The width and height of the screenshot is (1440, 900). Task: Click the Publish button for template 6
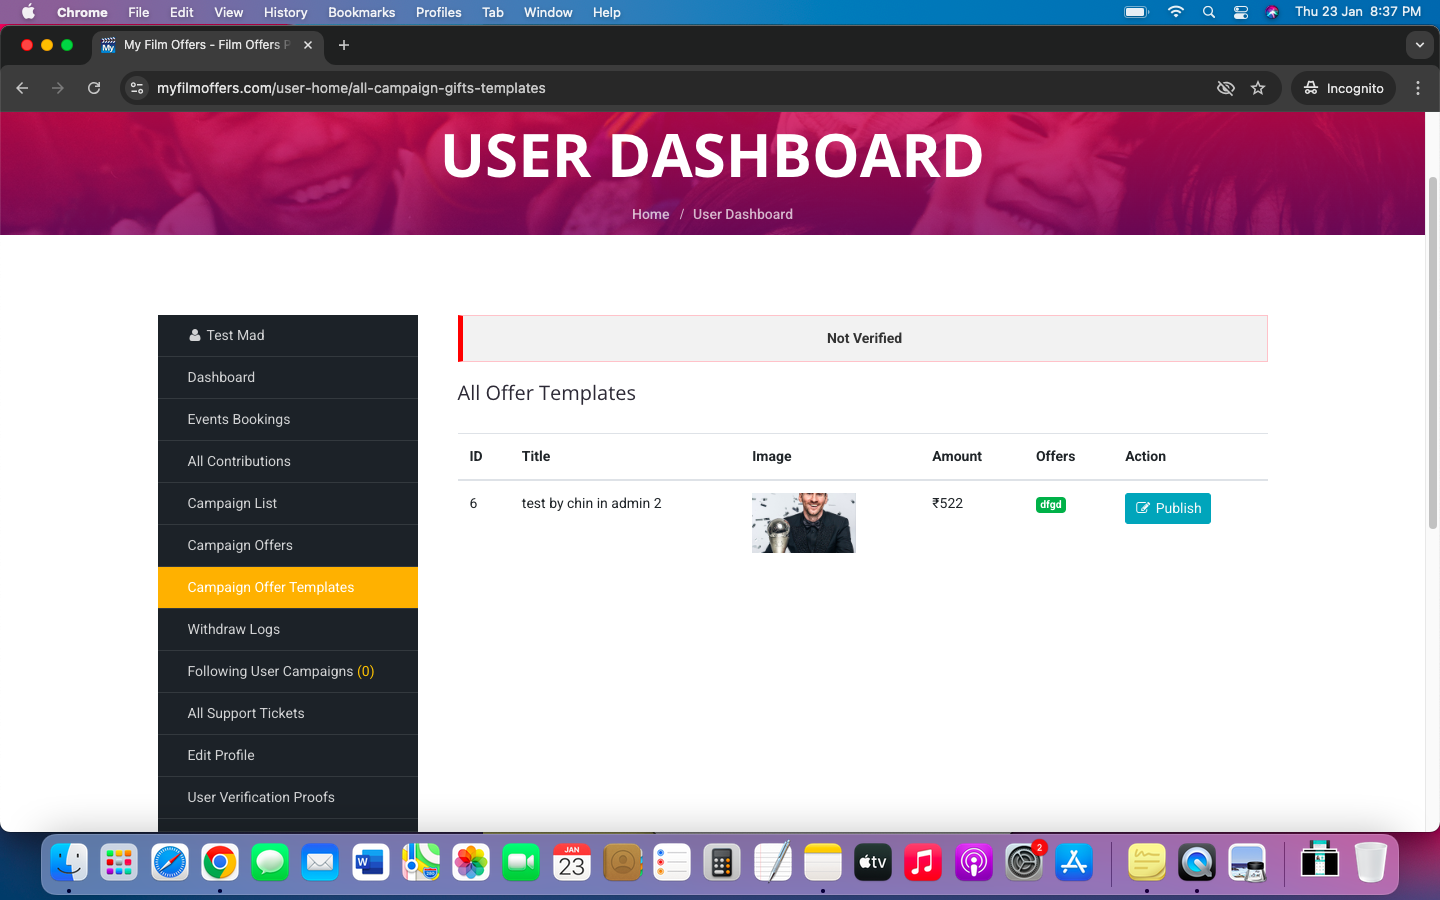[x=1167, y=508]
